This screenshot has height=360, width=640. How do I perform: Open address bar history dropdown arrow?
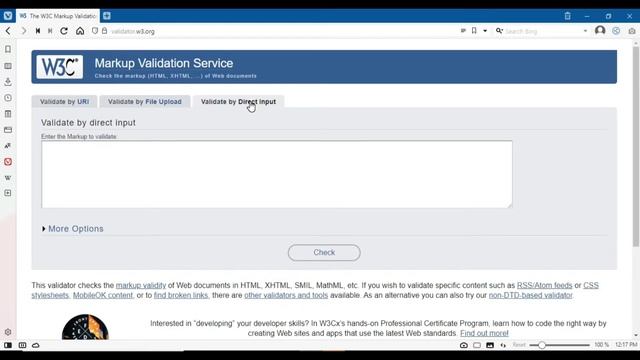point(485,31)
